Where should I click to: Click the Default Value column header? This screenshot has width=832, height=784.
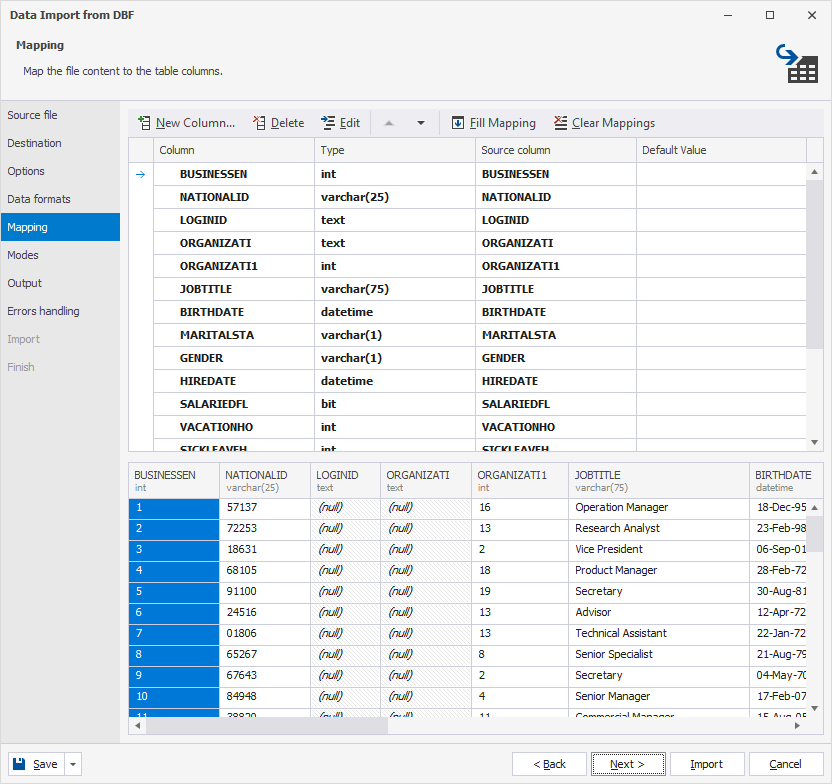[x=721, y=150]
